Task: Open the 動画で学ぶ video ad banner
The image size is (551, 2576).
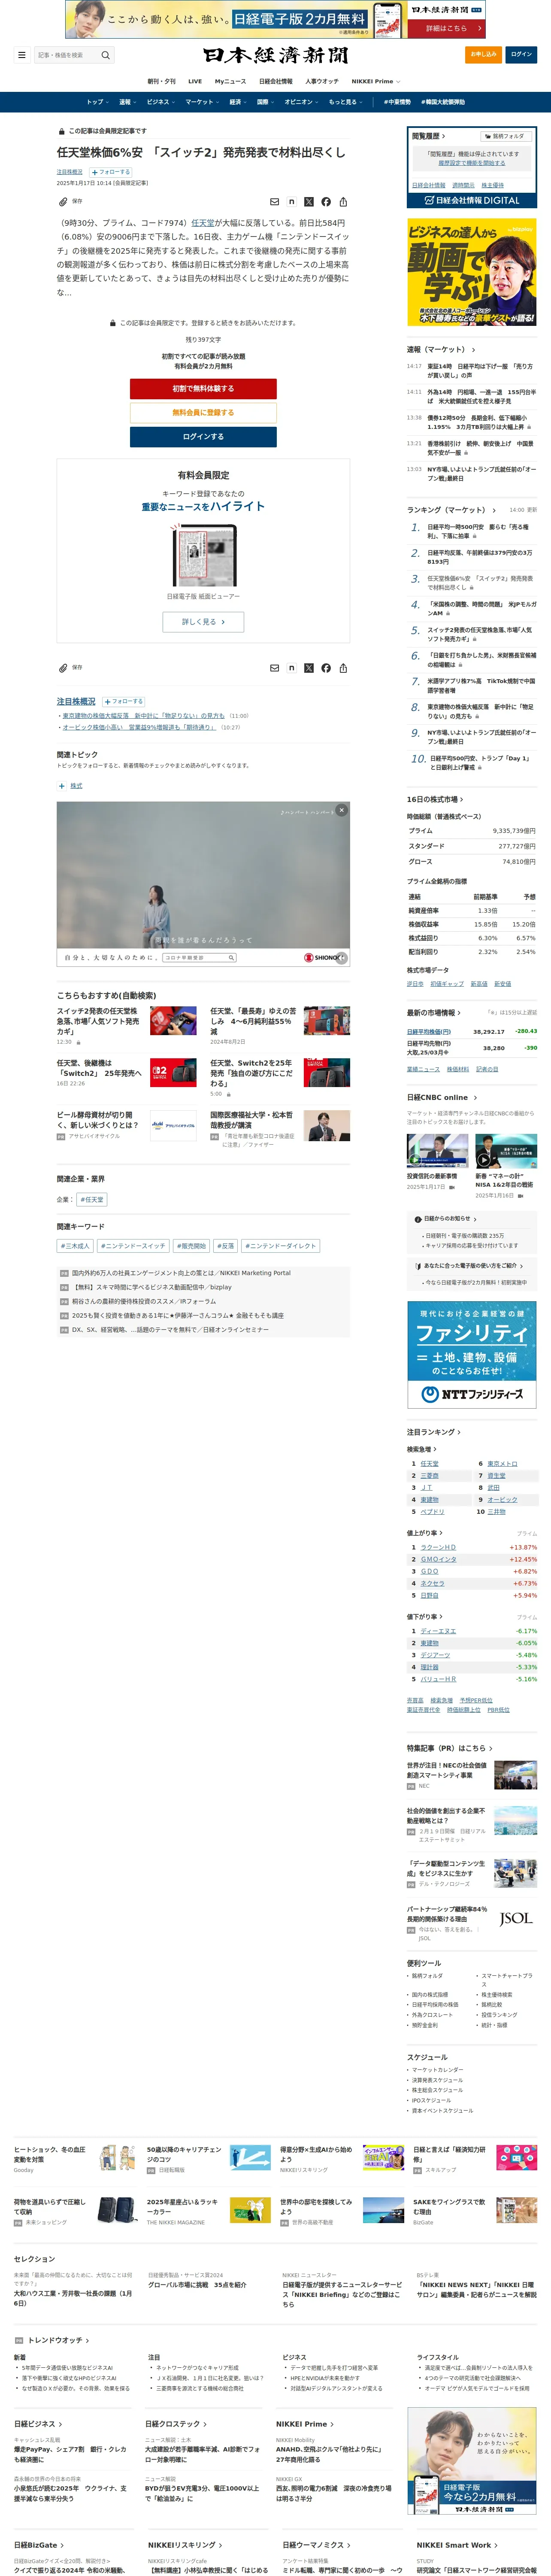Action: click(472, 272)
